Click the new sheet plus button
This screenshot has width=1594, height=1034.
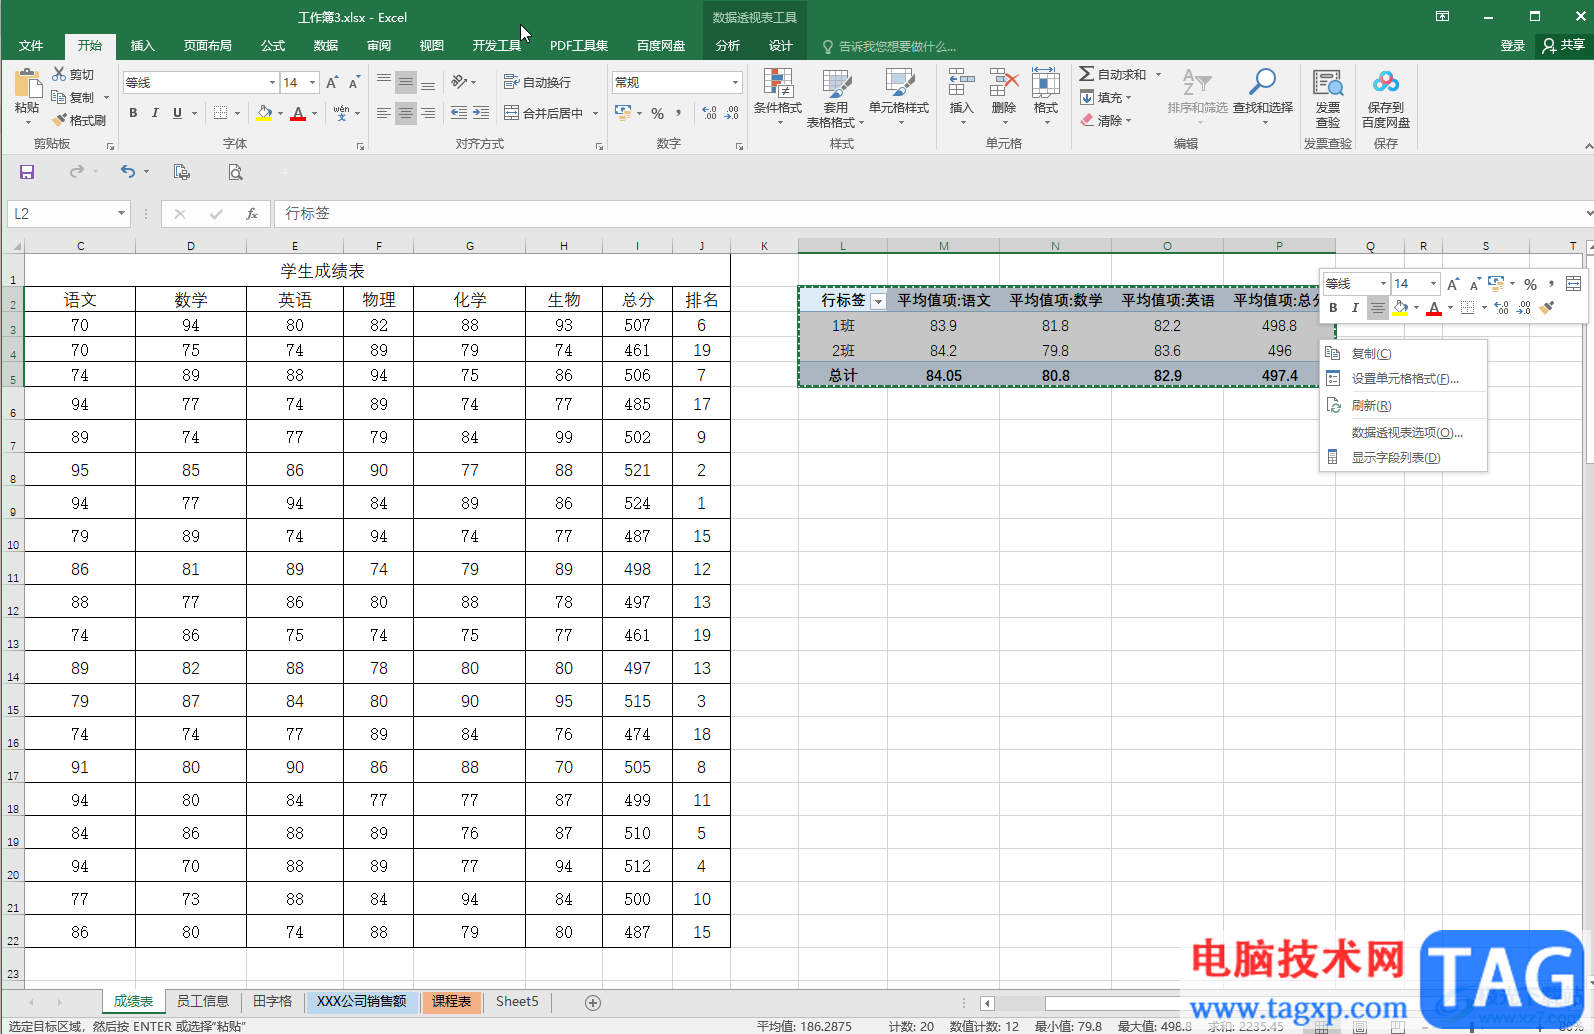pyautogui.click(x=593, y=1002)
